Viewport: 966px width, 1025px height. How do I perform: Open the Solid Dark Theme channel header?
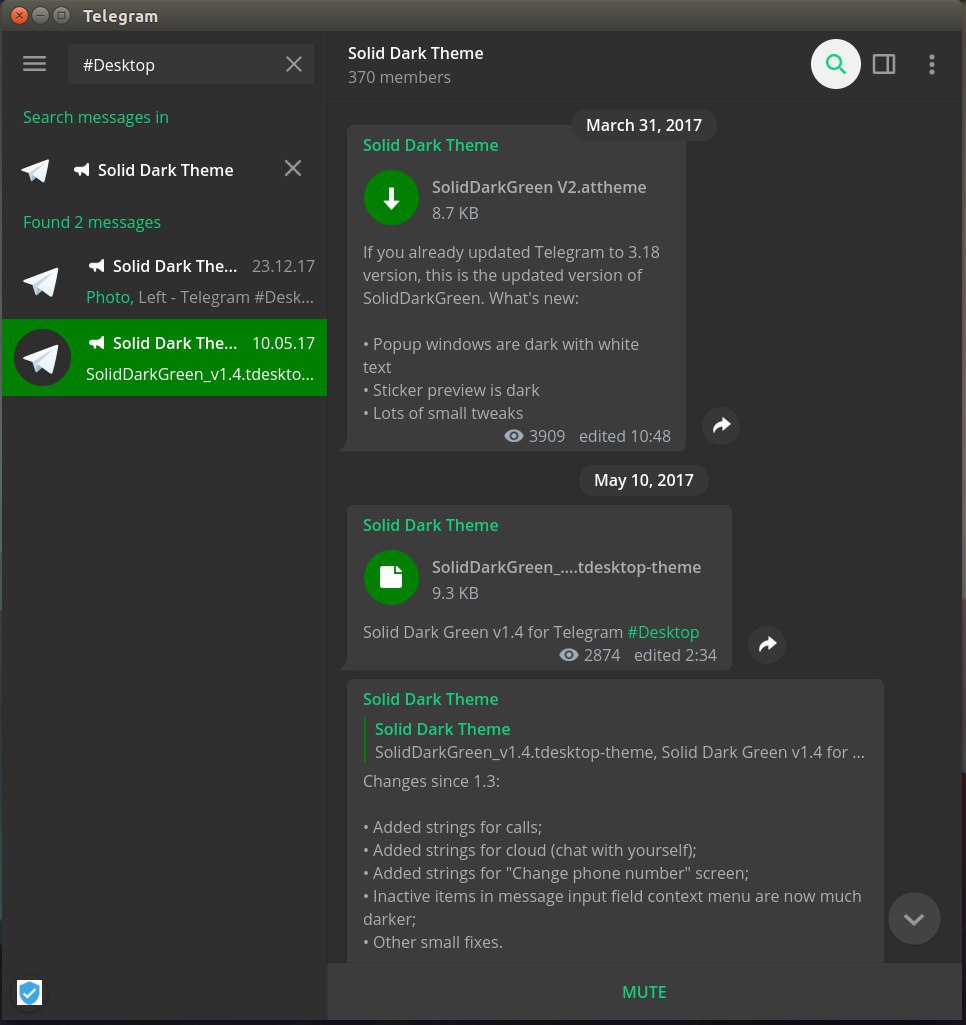(x=415, y=64)
